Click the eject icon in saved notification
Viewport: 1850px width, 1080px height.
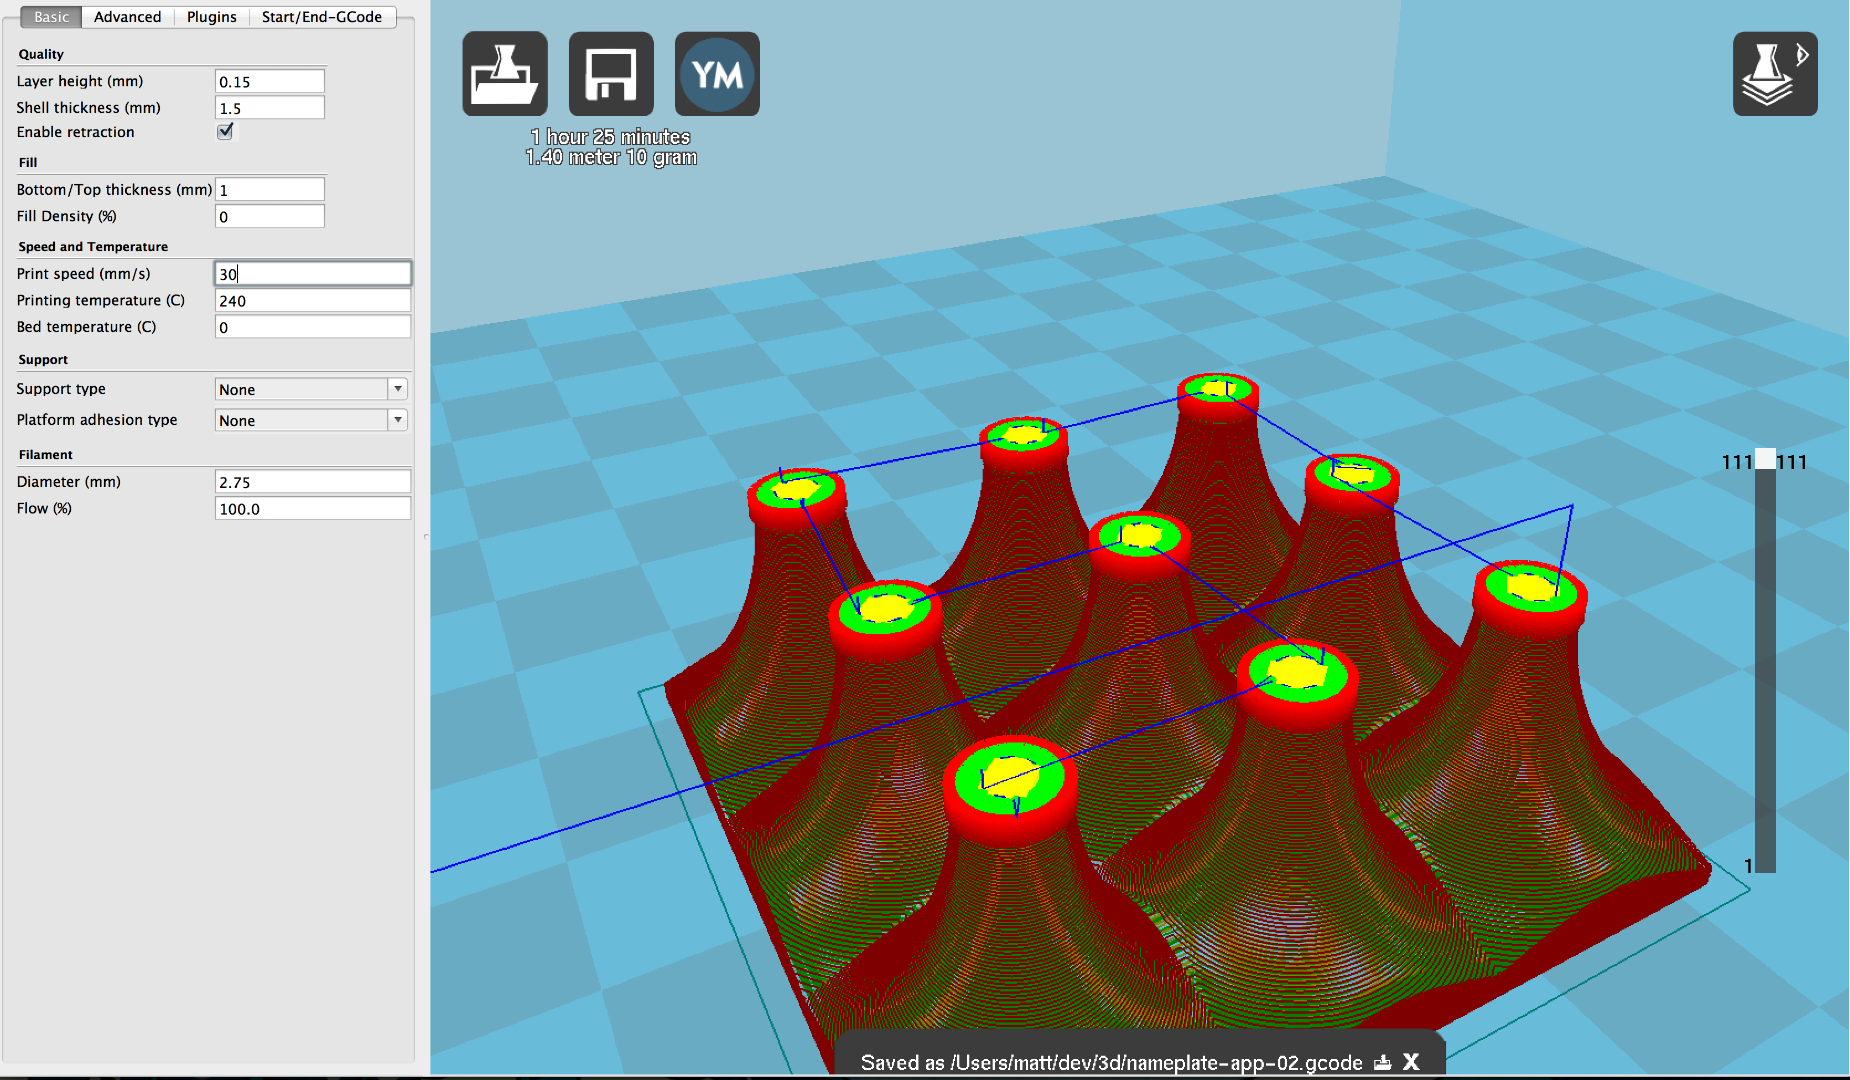pos(1383,1062)
